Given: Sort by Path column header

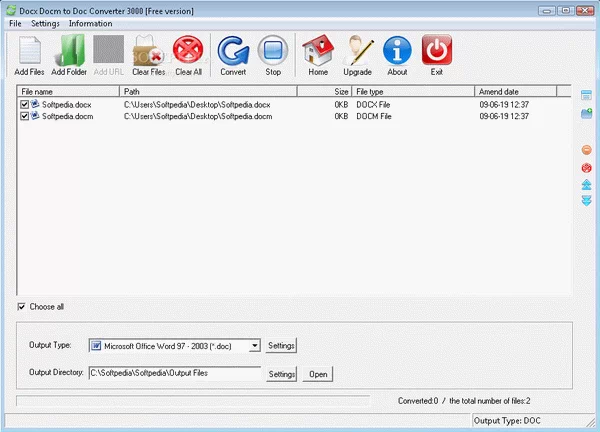Looking at the screenshot, I should coord(209,91).
